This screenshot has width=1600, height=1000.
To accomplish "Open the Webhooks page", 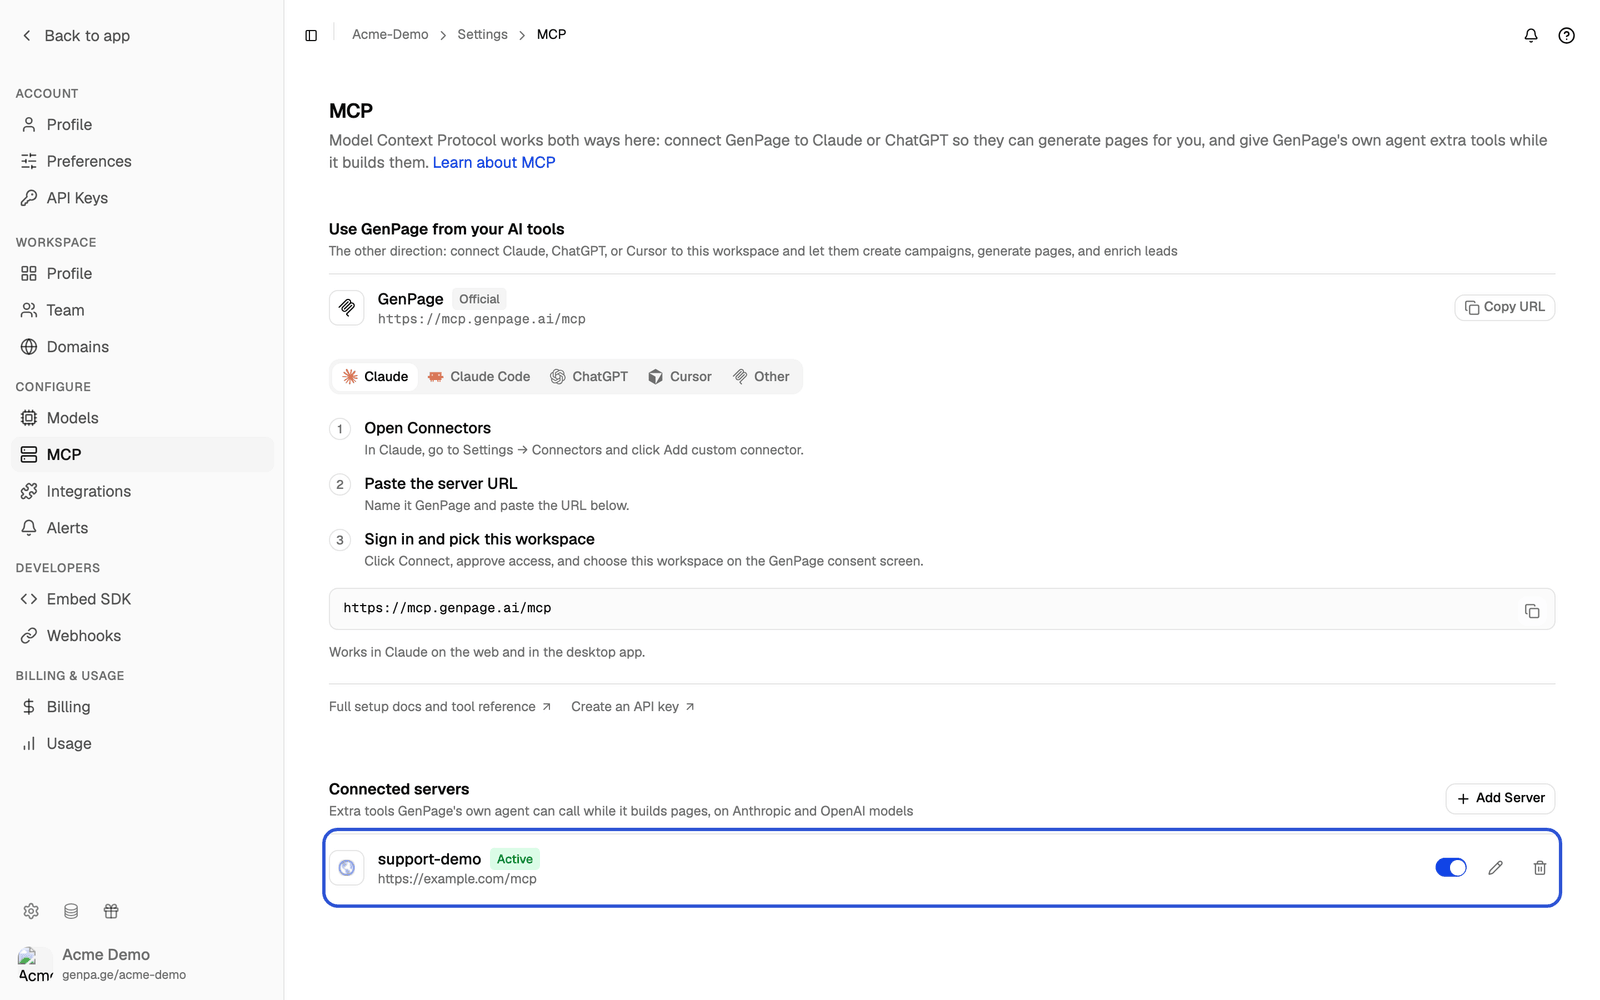I will (142, 636).
